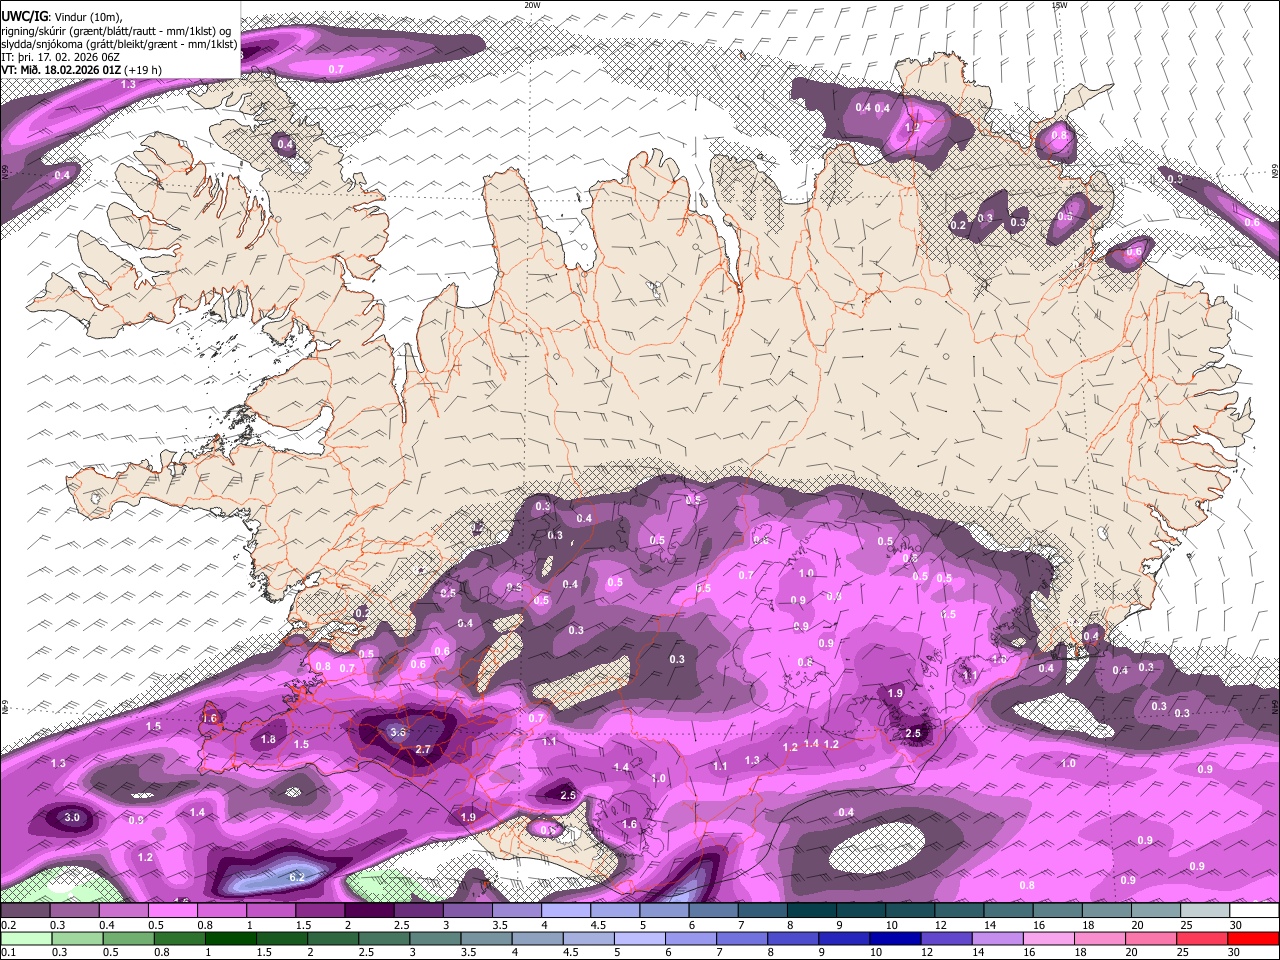The image size is (1280, 960).
Task: Click the '16' label in the rain legend row
Action: coord(1029,952)
